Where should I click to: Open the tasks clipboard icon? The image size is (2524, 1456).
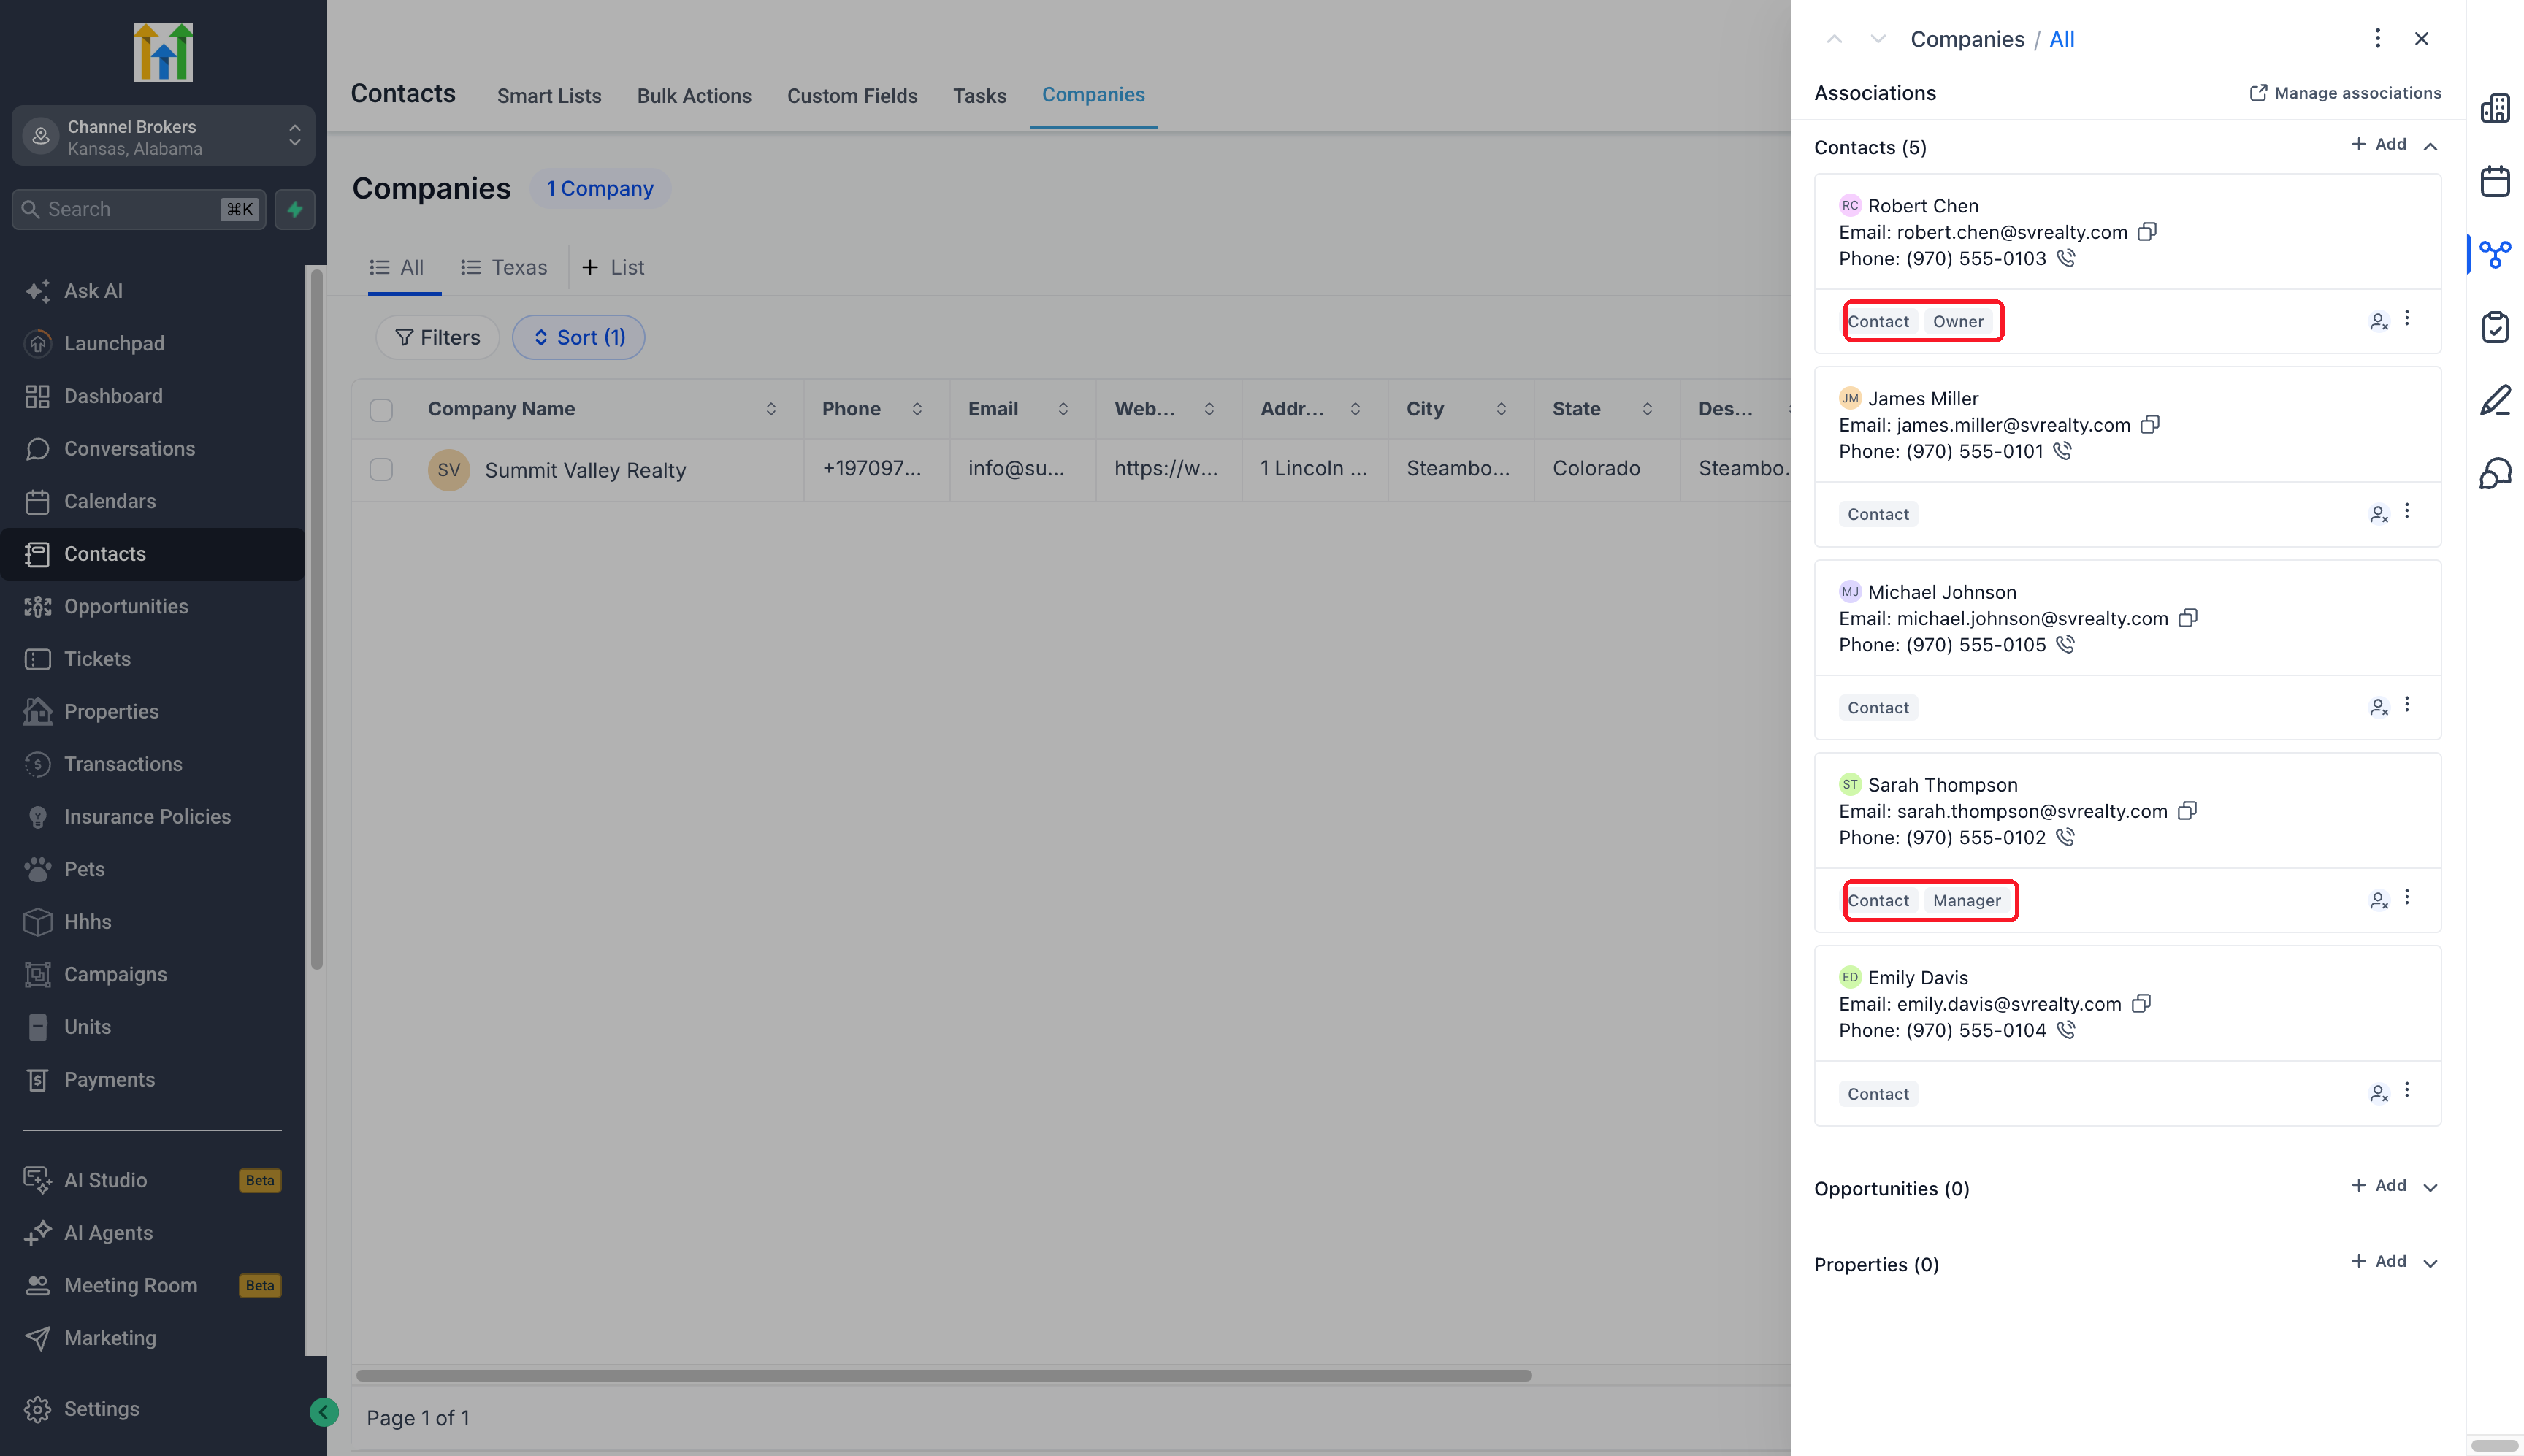click(2495, 327)
